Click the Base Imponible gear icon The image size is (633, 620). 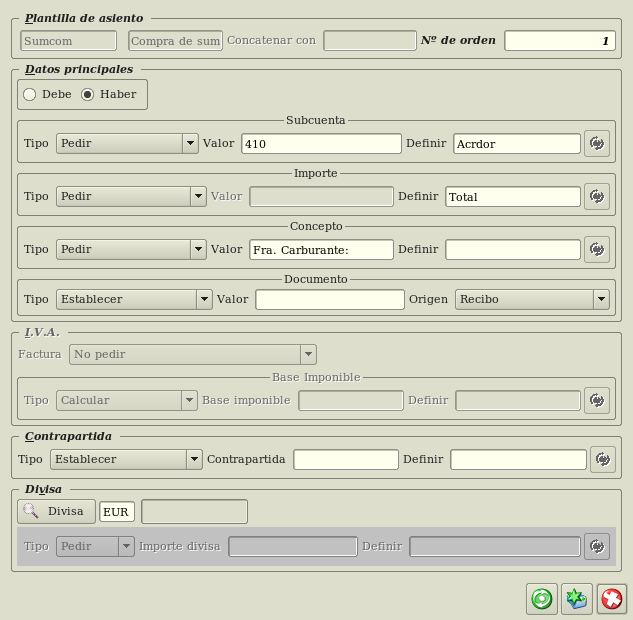coord(597,400)
